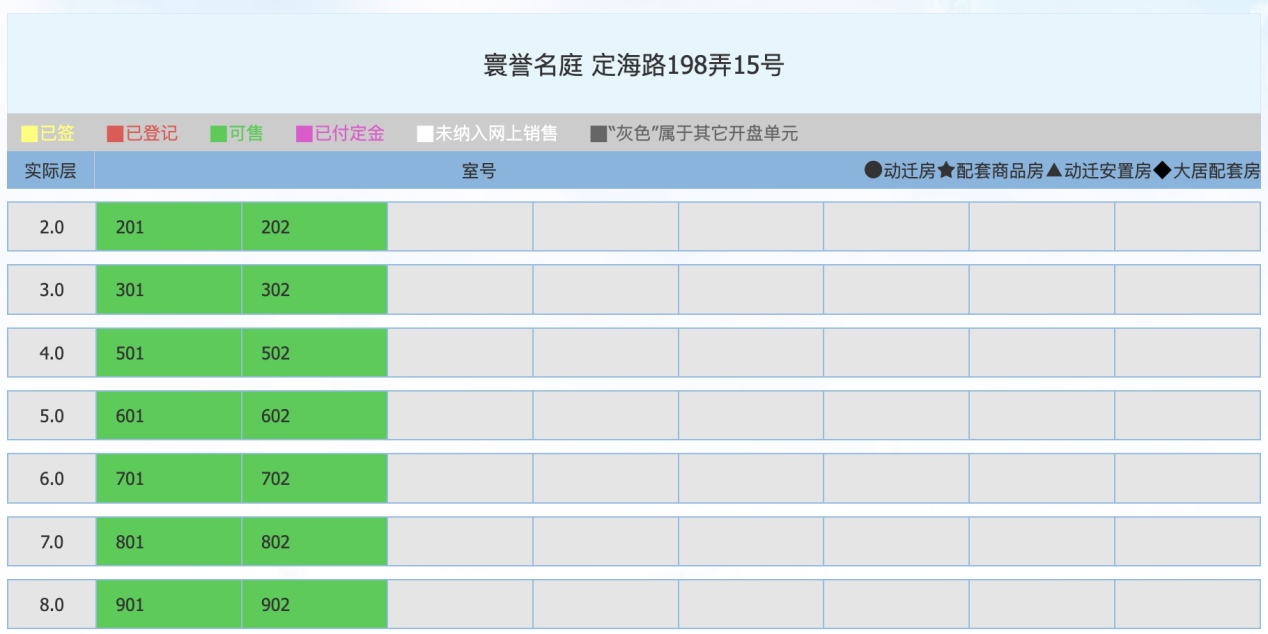Click the 实际层 column header
This screenshot has height=634, width=1268.
coord(50,171)
